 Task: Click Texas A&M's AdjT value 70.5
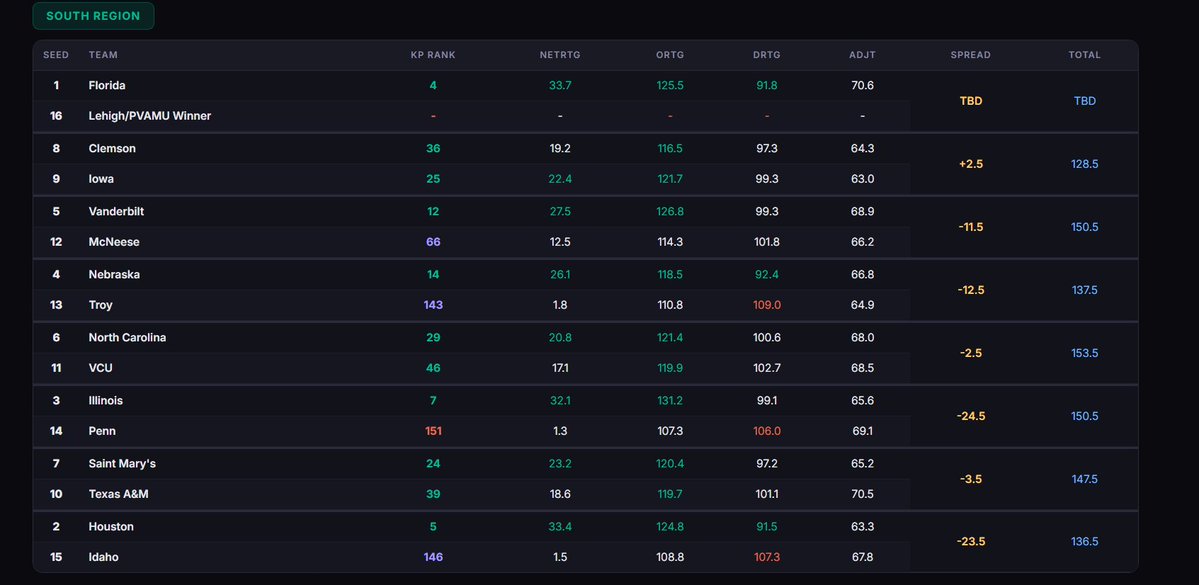tap(863, 494)
